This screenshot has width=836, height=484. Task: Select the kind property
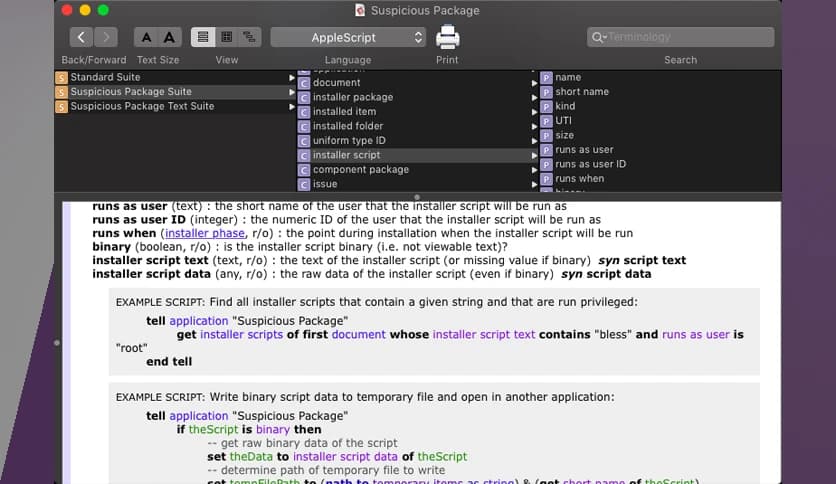point(661,106)
